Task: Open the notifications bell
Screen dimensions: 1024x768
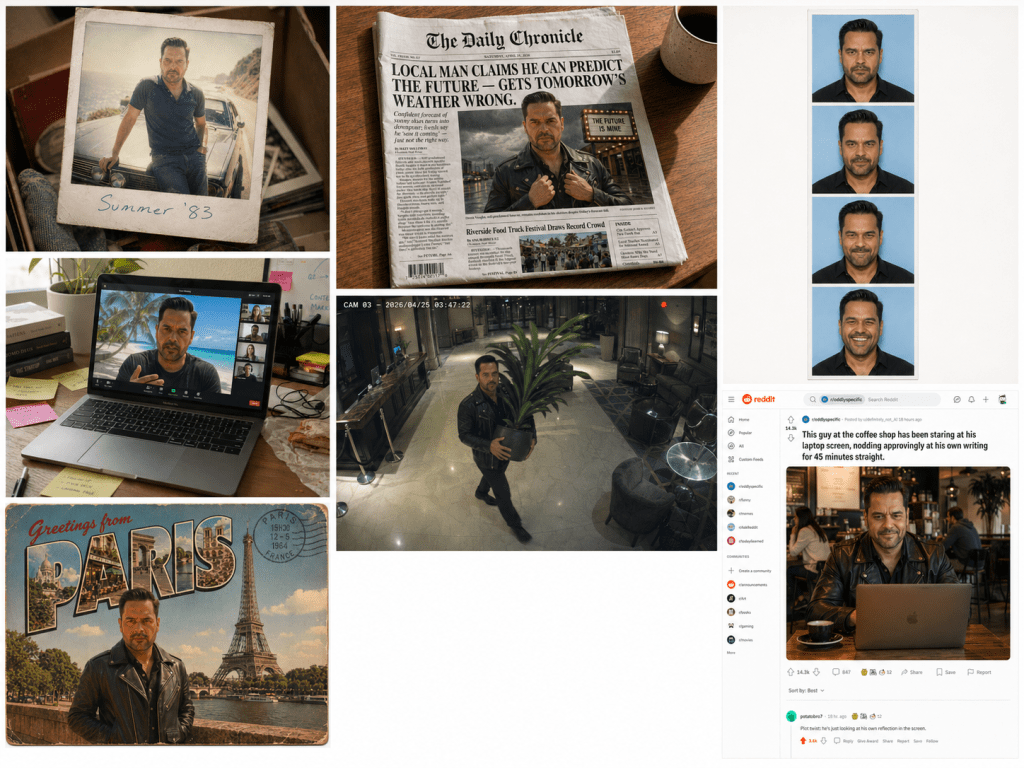Action: click(971, 400)
